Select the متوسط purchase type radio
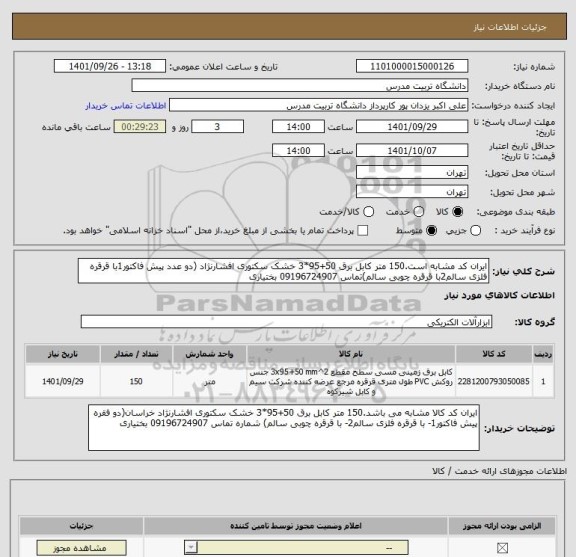This screenshot has width=576, height=557. pyautogui.click(x=431, y=231)
